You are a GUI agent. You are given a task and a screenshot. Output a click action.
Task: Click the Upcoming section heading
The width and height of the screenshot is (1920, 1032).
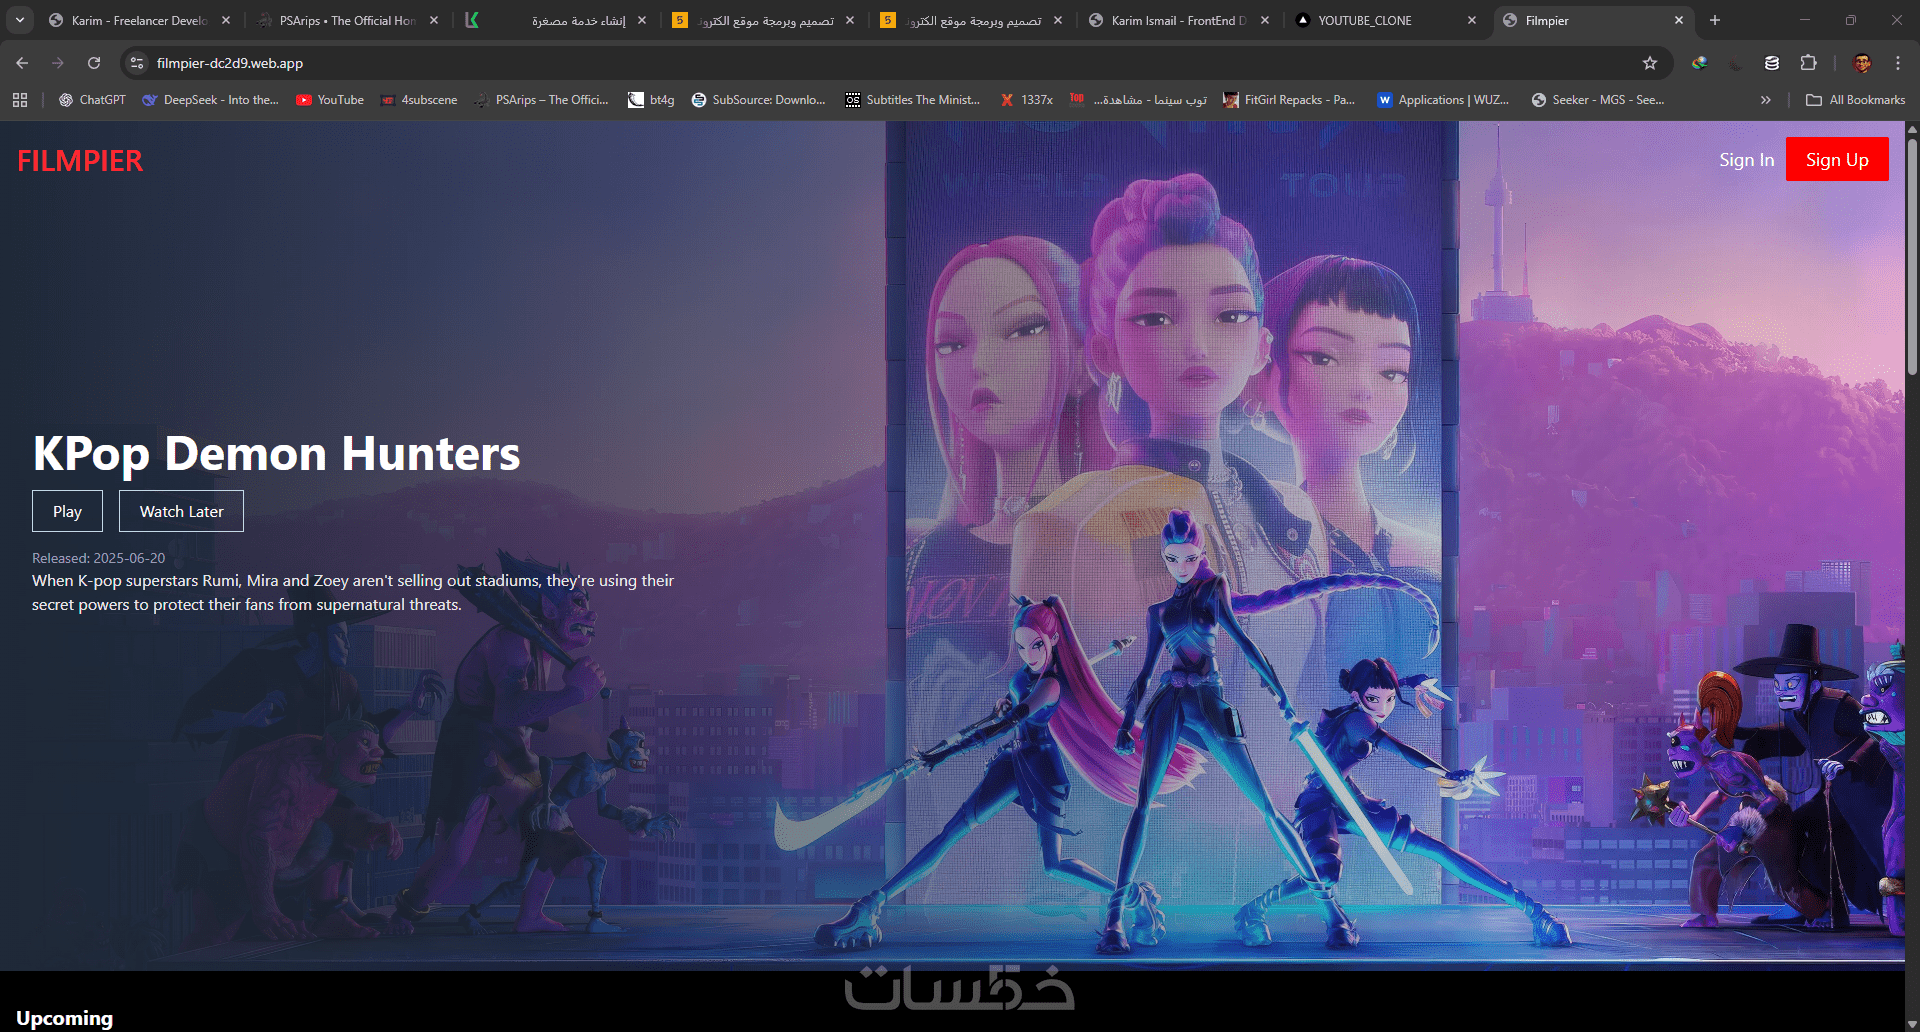tap(65, 1018)
